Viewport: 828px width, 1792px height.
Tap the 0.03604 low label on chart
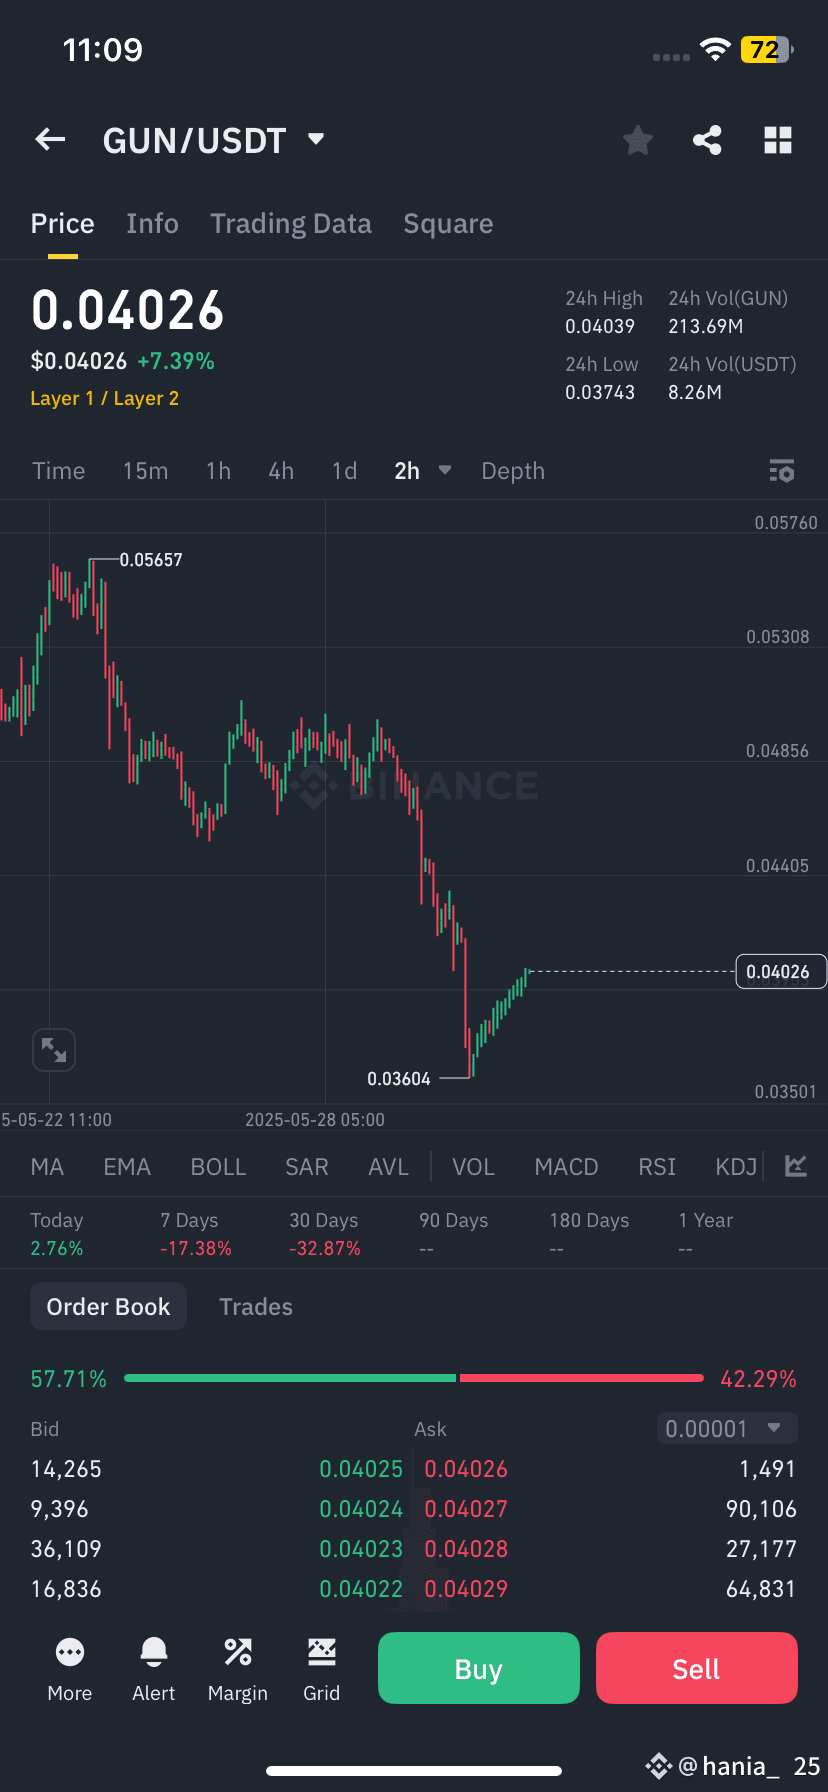coord(399,1079)
